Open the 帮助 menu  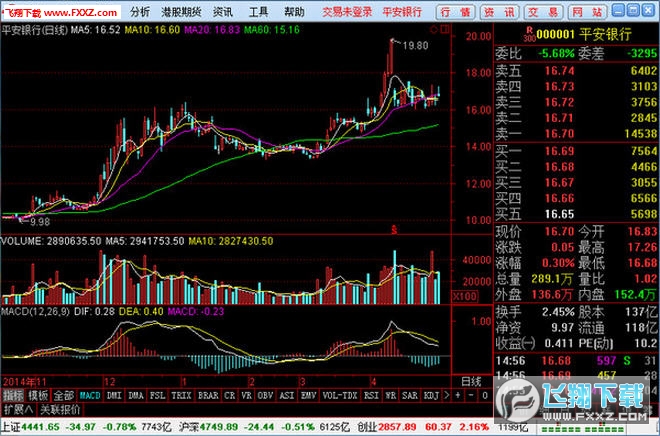[x=294, y=12]
